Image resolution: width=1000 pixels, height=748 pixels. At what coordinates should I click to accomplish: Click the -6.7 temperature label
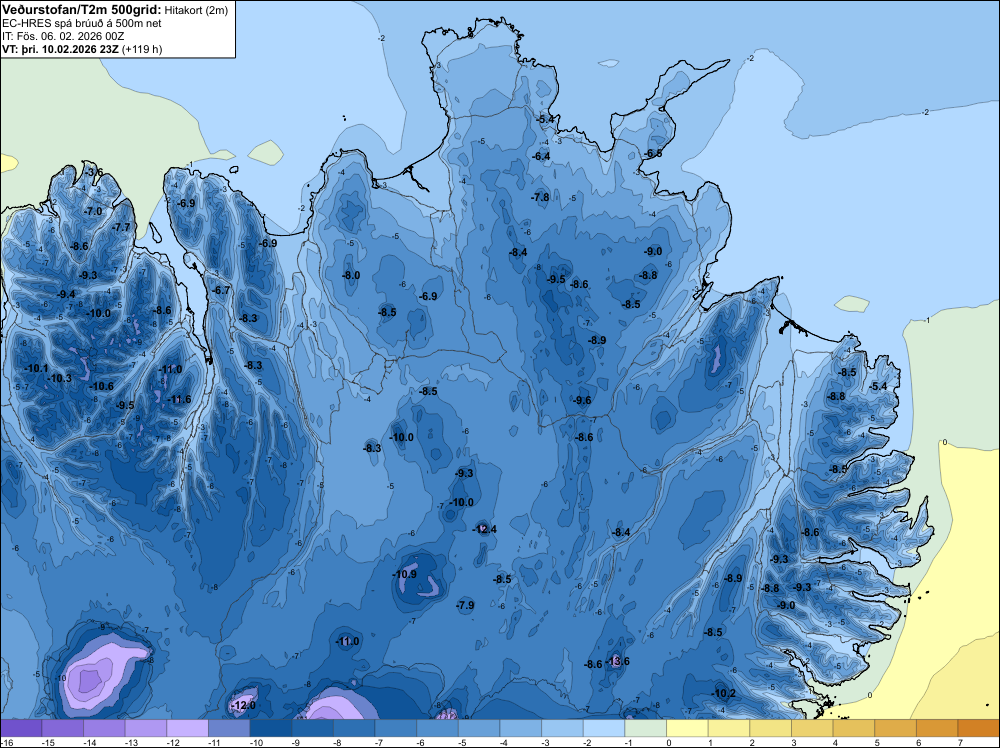coord(221,290)
